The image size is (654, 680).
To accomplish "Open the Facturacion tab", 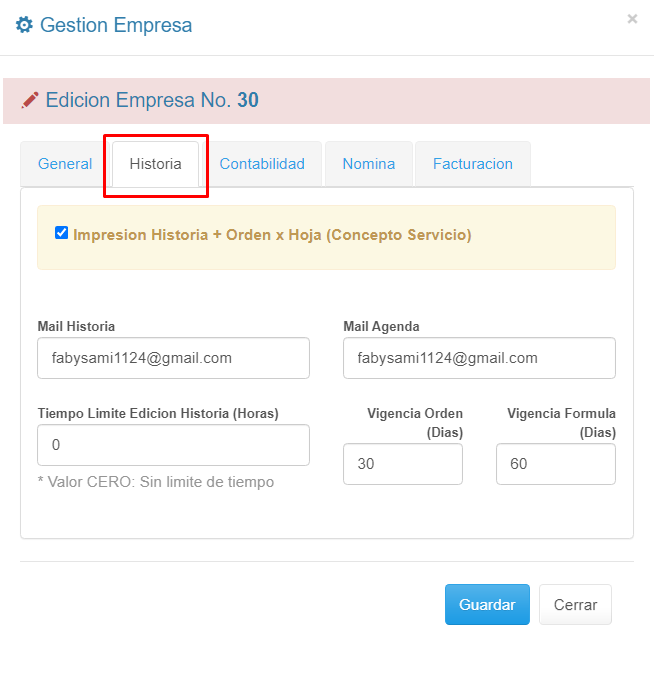I will [x=473, y=164].
